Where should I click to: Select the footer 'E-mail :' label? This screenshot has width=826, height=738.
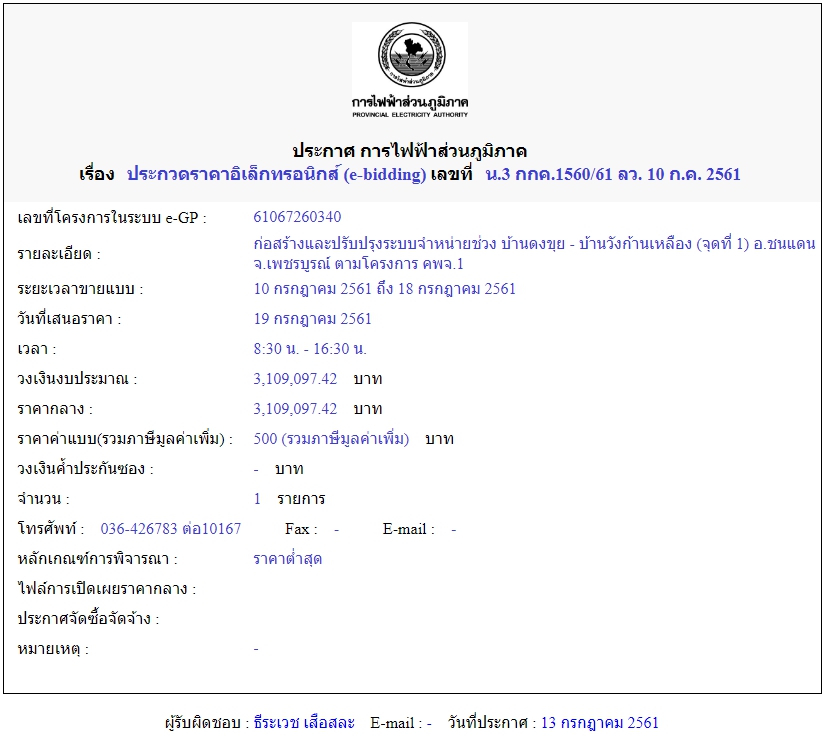(396, 723)
